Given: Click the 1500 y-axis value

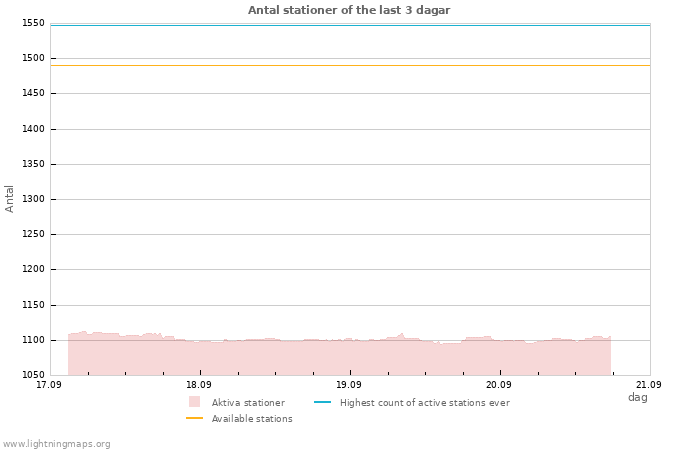Looking at the screenshot, I should 33,58.
